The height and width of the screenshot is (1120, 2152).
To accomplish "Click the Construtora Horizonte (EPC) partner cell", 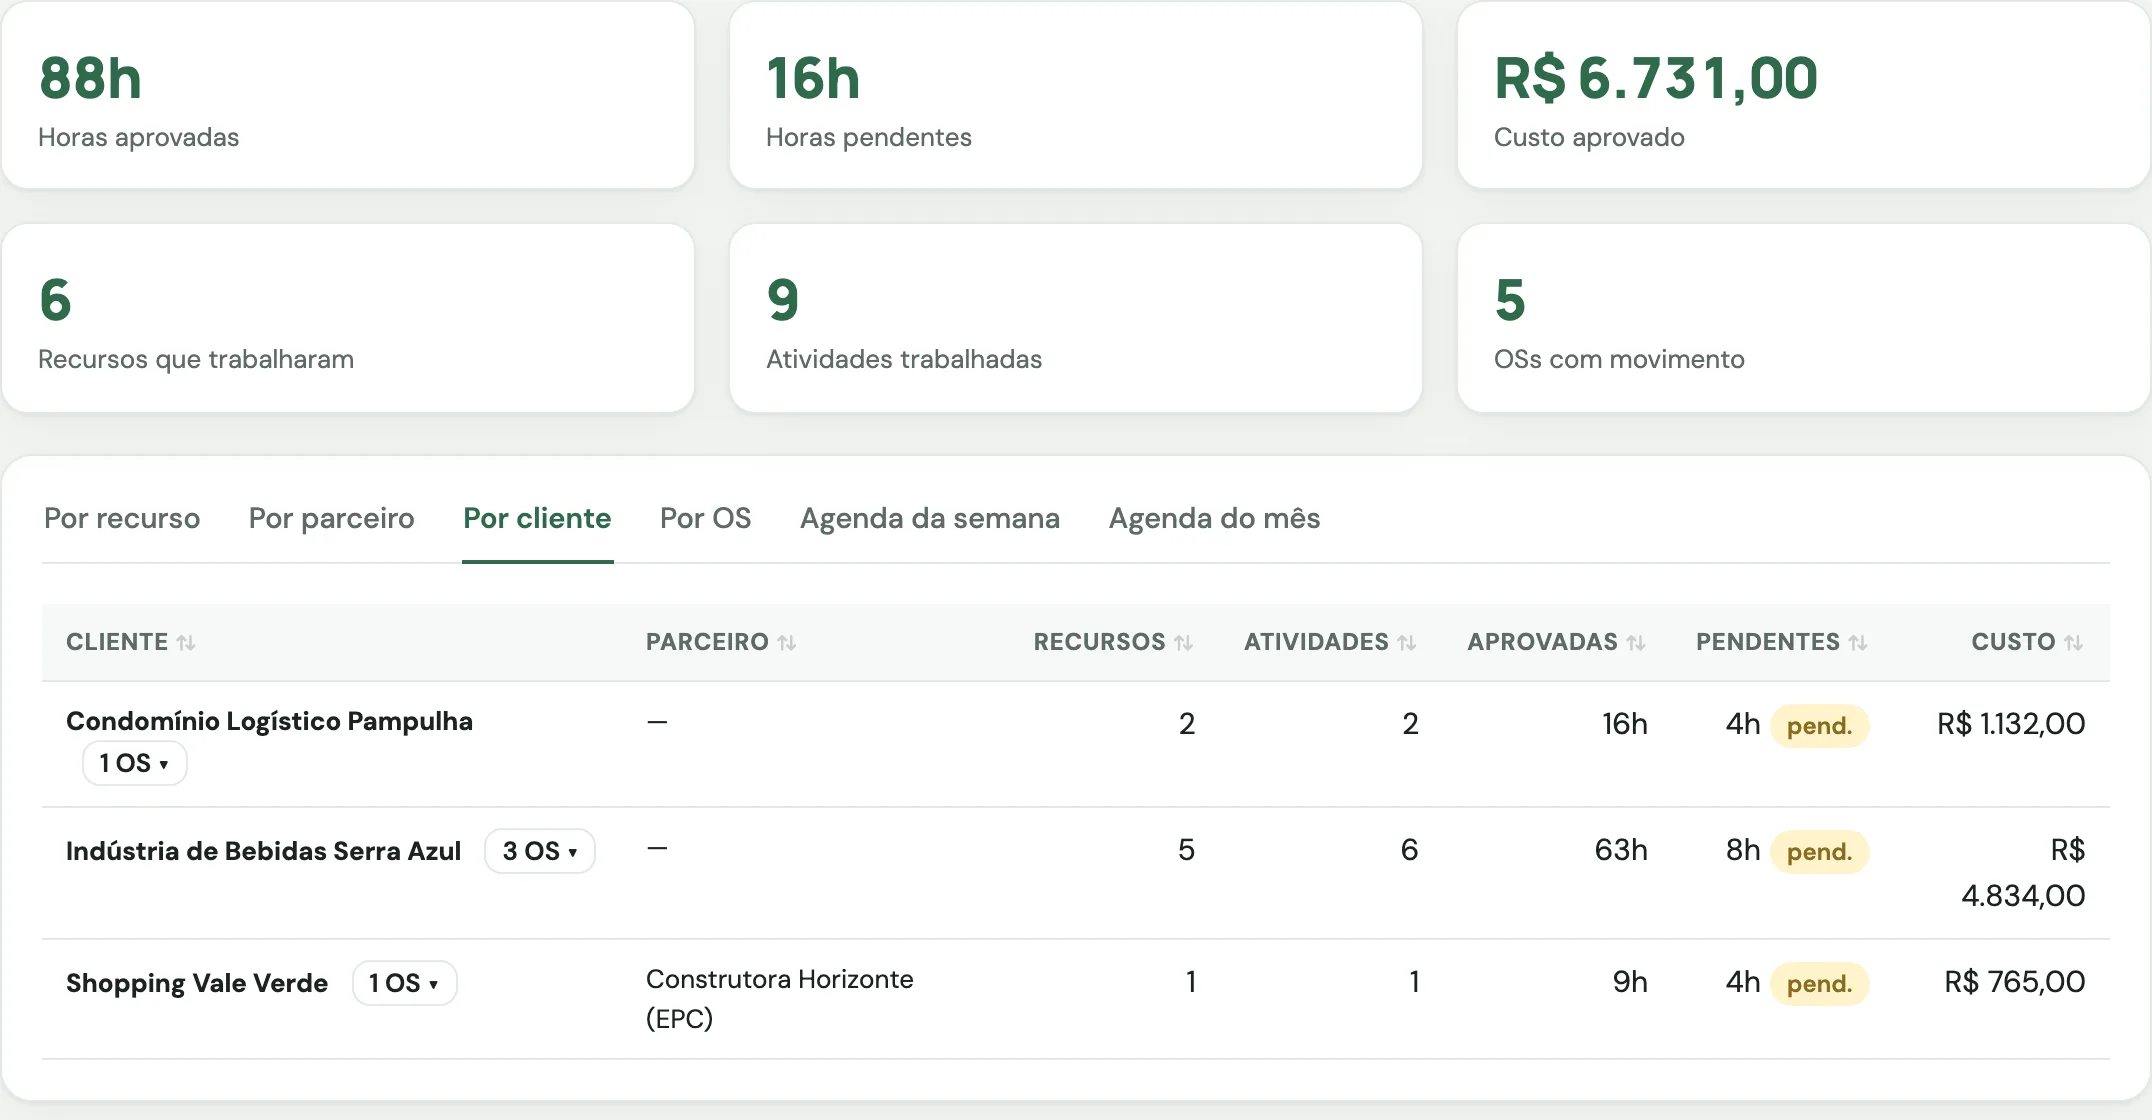I will [779, 998].
